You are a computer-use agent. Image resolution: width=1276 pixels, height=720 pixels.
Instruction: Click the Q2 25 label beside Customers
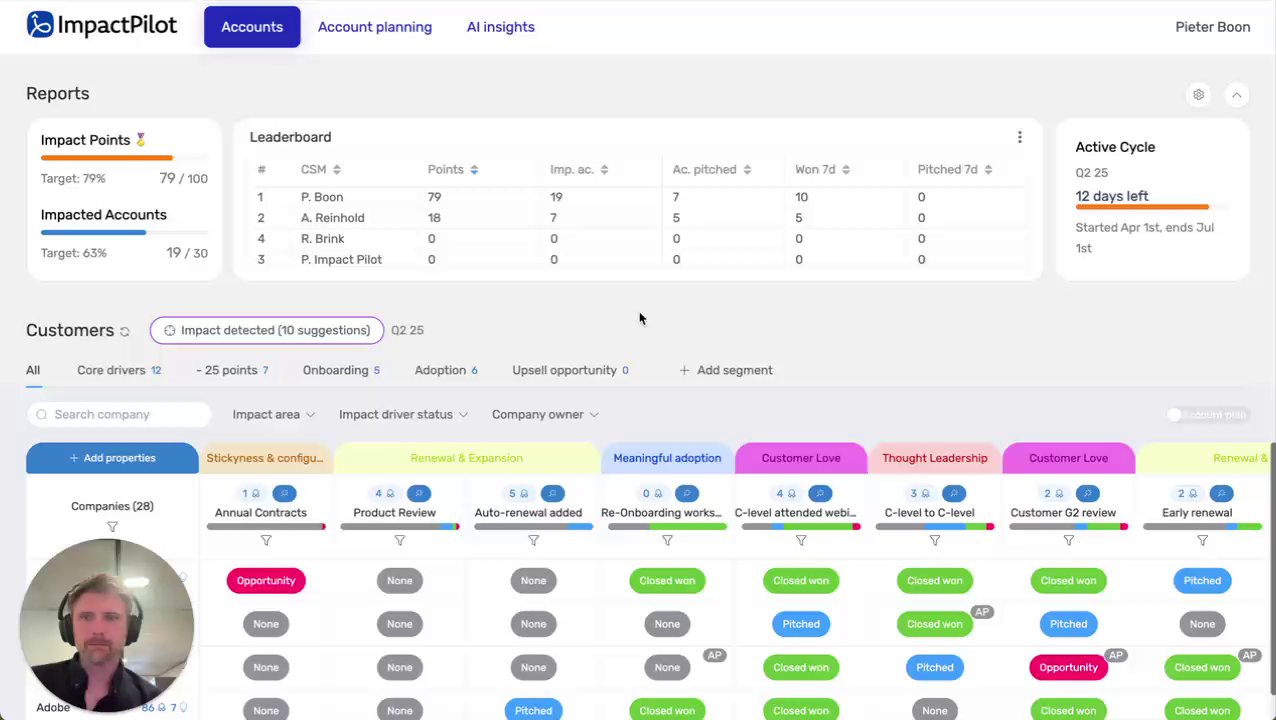[x=407, y=330]
